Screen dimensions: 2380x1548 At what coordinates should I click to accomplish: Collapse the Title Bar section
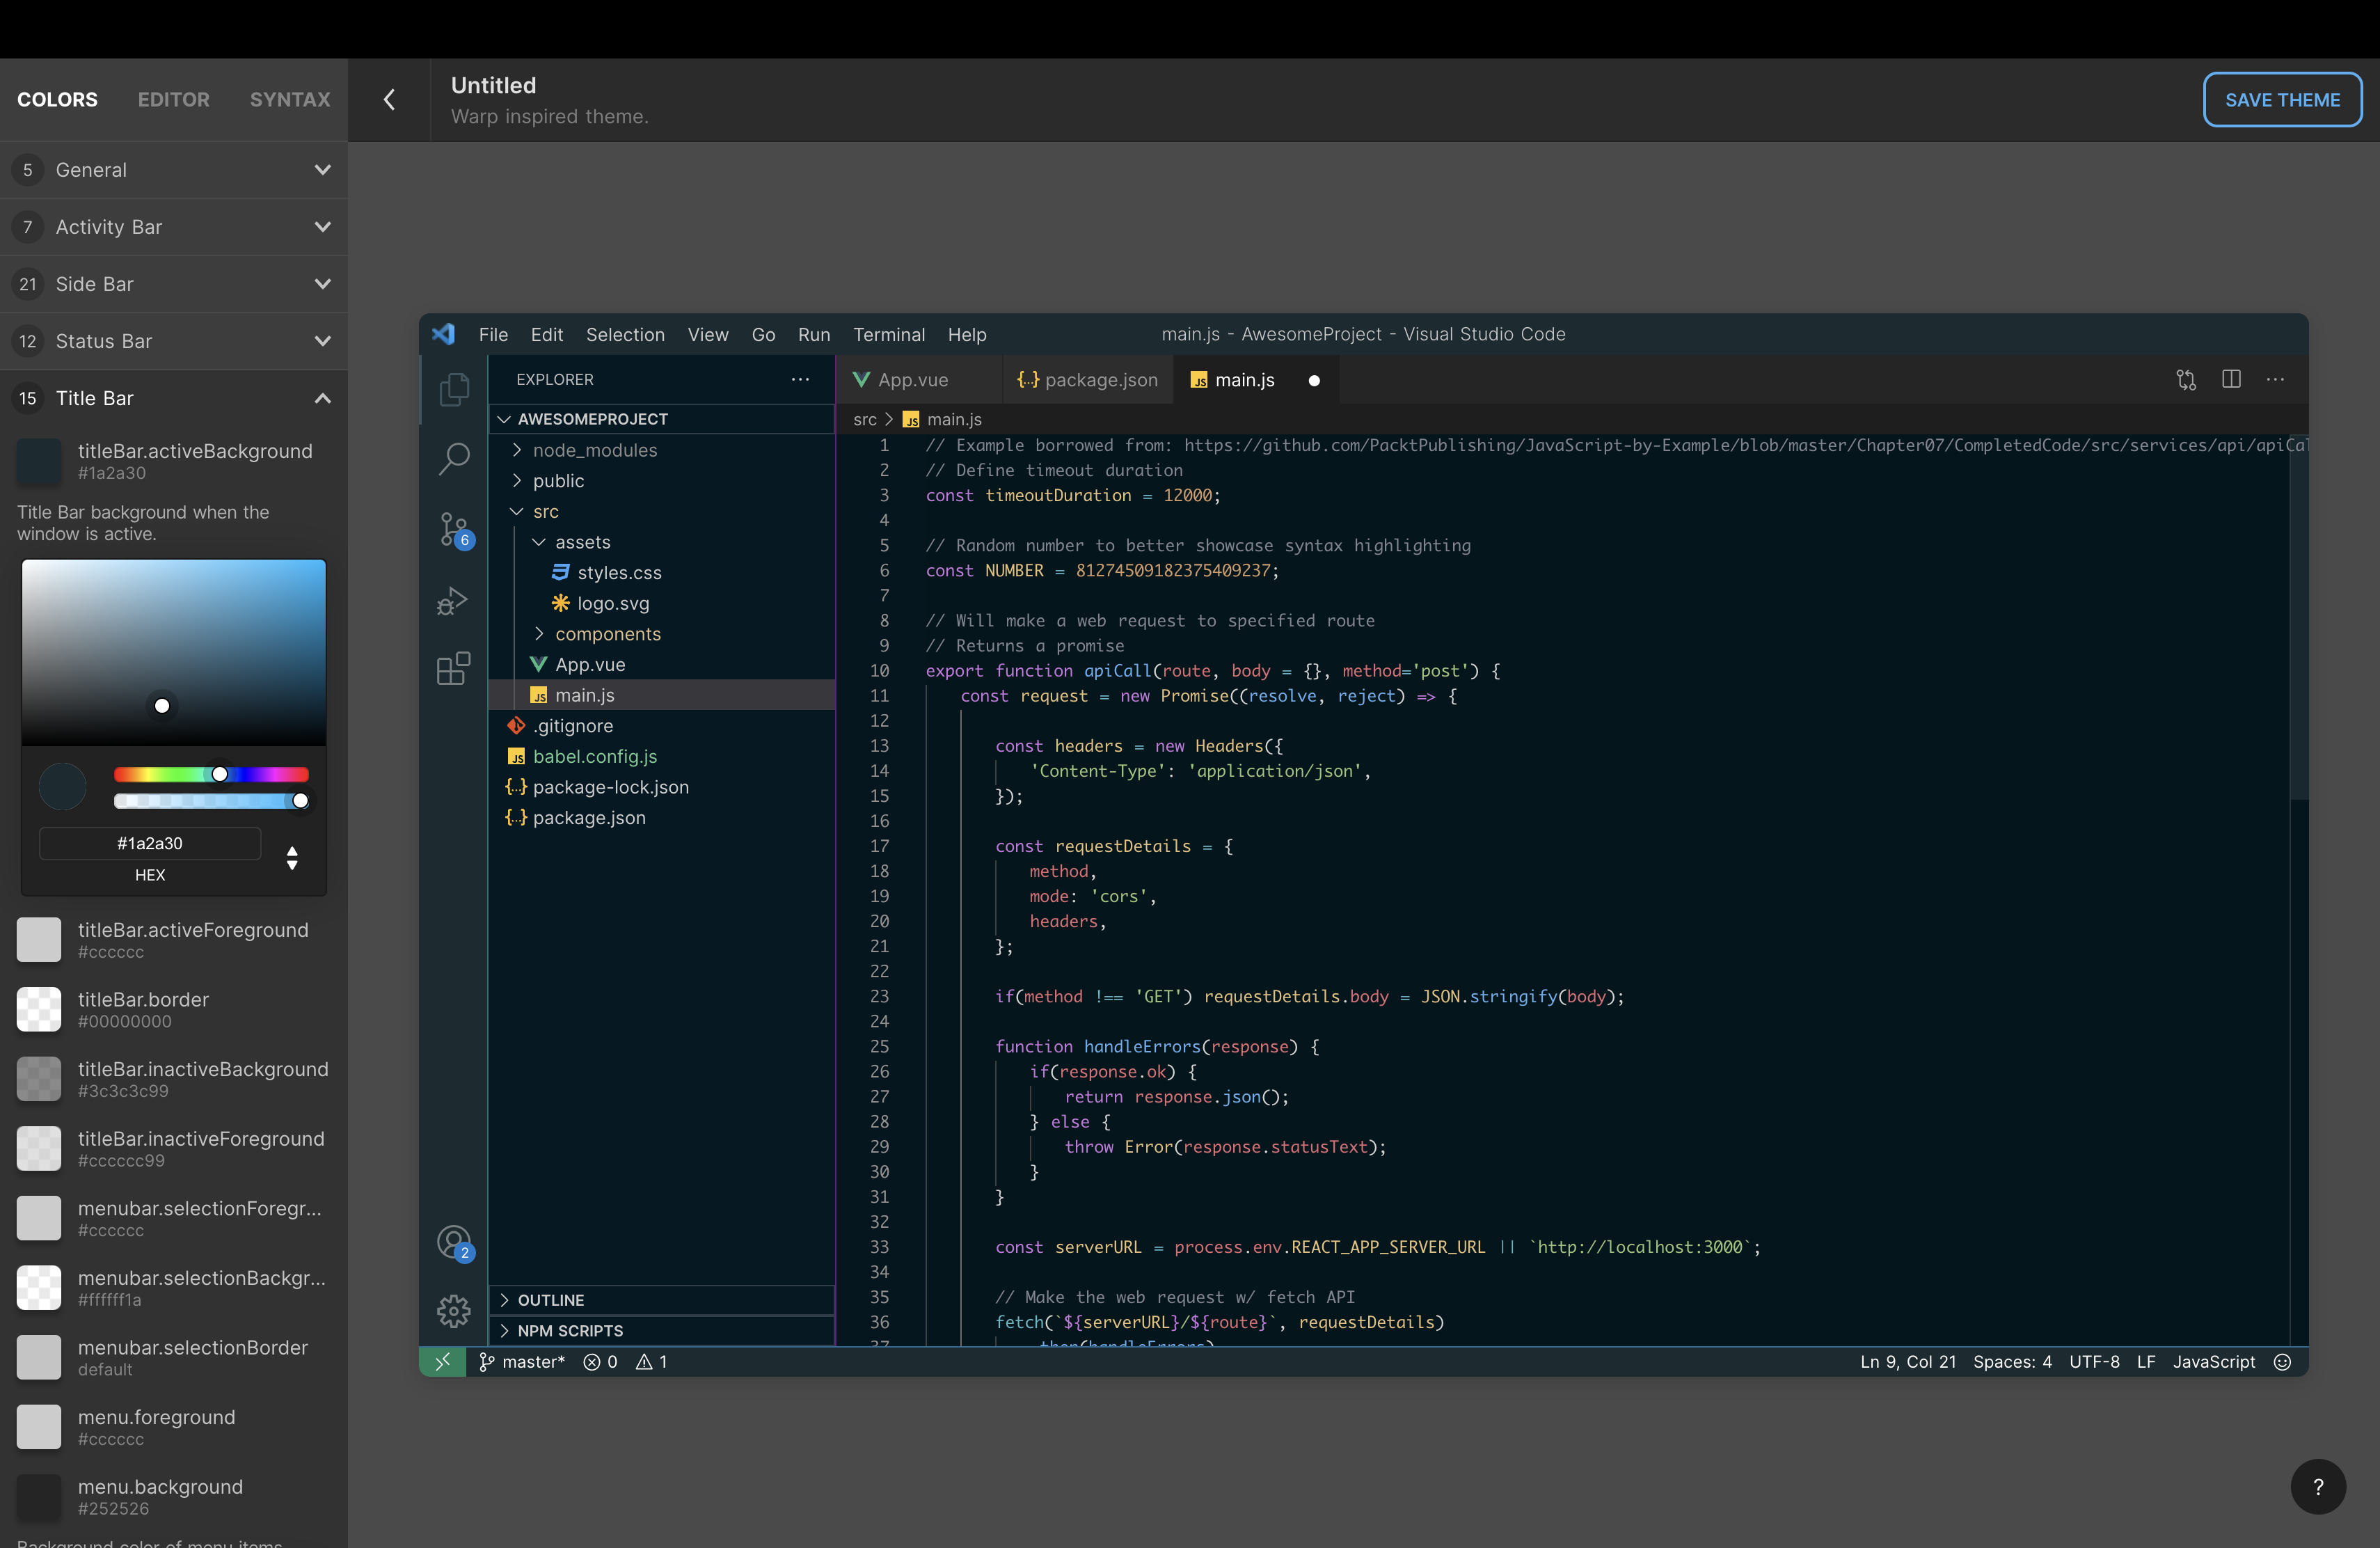tap(322, 398)
